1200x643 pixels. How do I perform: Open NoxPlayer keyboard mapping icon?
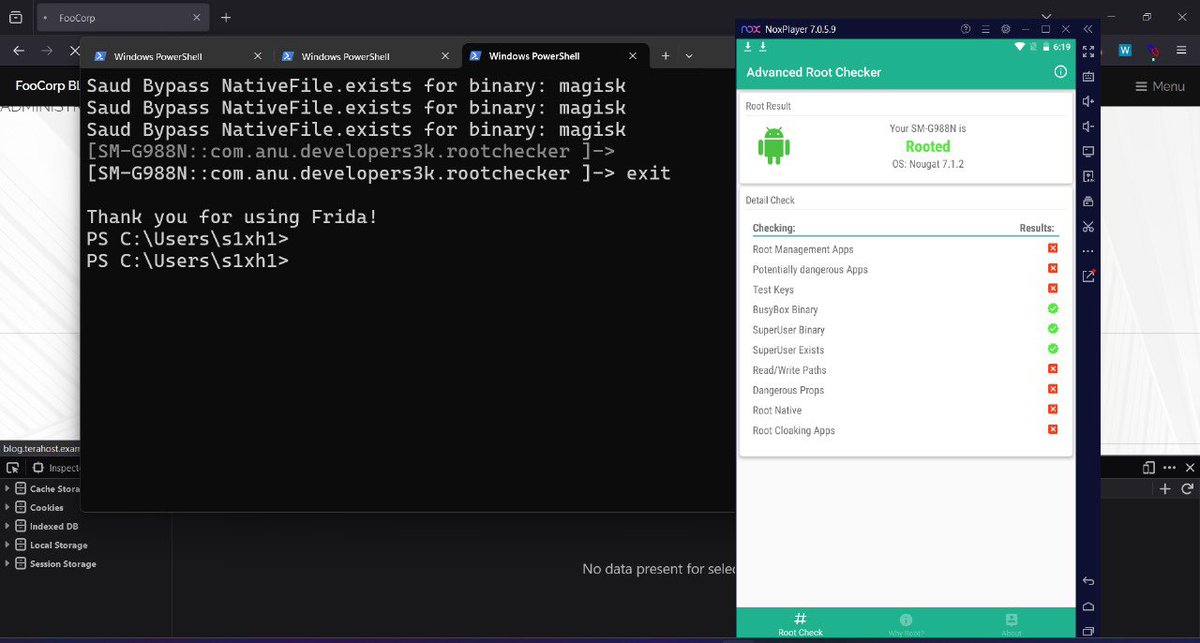tap(1088, 76)
